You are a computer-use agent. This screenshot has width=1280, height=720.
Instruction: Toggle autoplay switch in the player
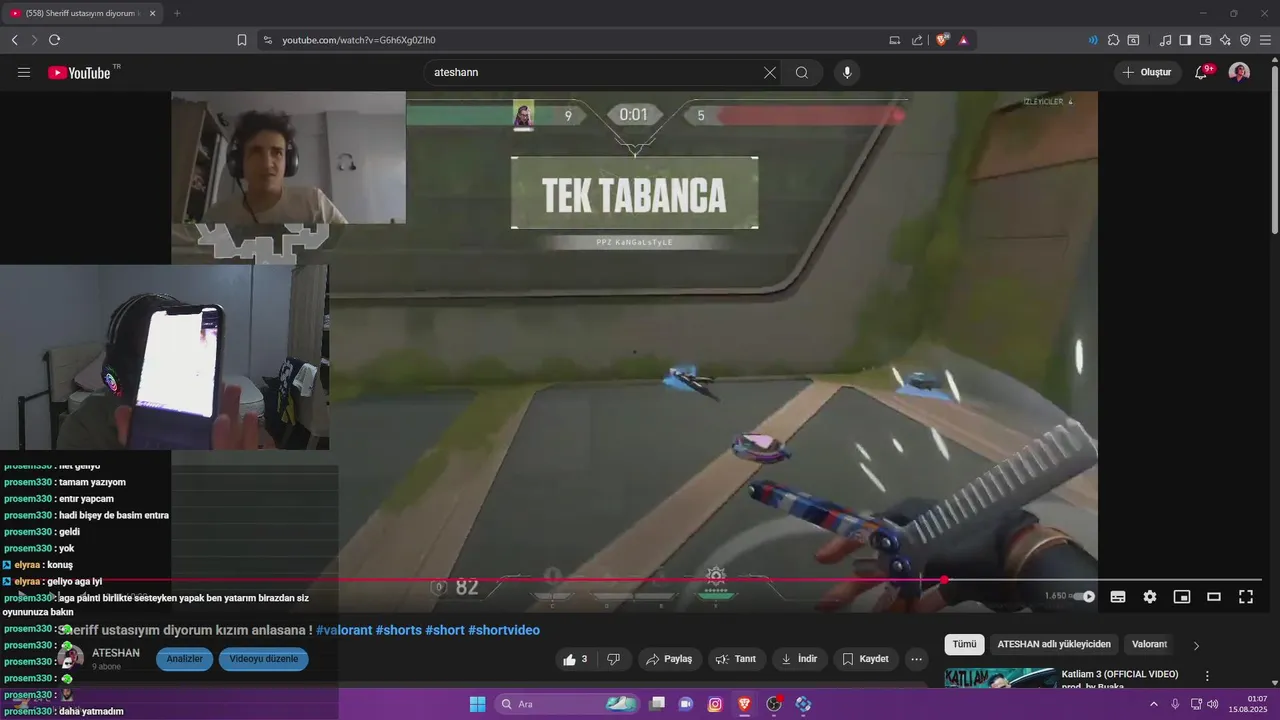(x=1084, y=597)
